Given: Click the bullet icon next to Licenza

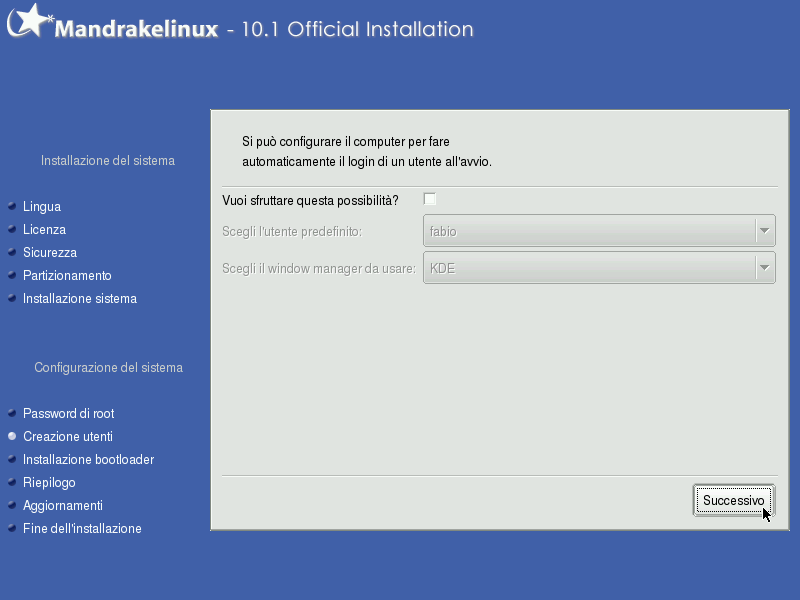Looking at the screenshot, I should [11, 230].
